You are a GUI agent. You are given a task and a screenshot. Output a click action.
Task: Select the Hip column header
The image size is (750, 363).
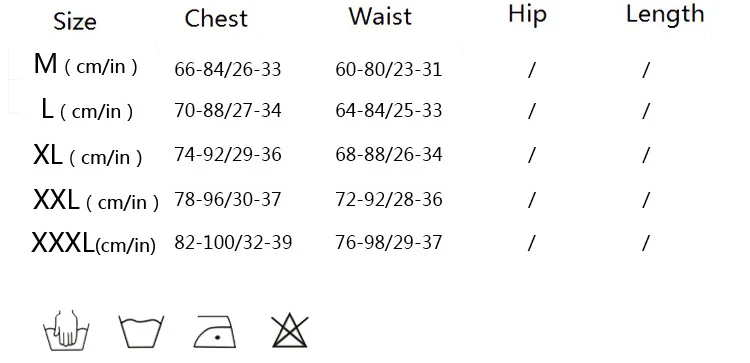(527, 15)
